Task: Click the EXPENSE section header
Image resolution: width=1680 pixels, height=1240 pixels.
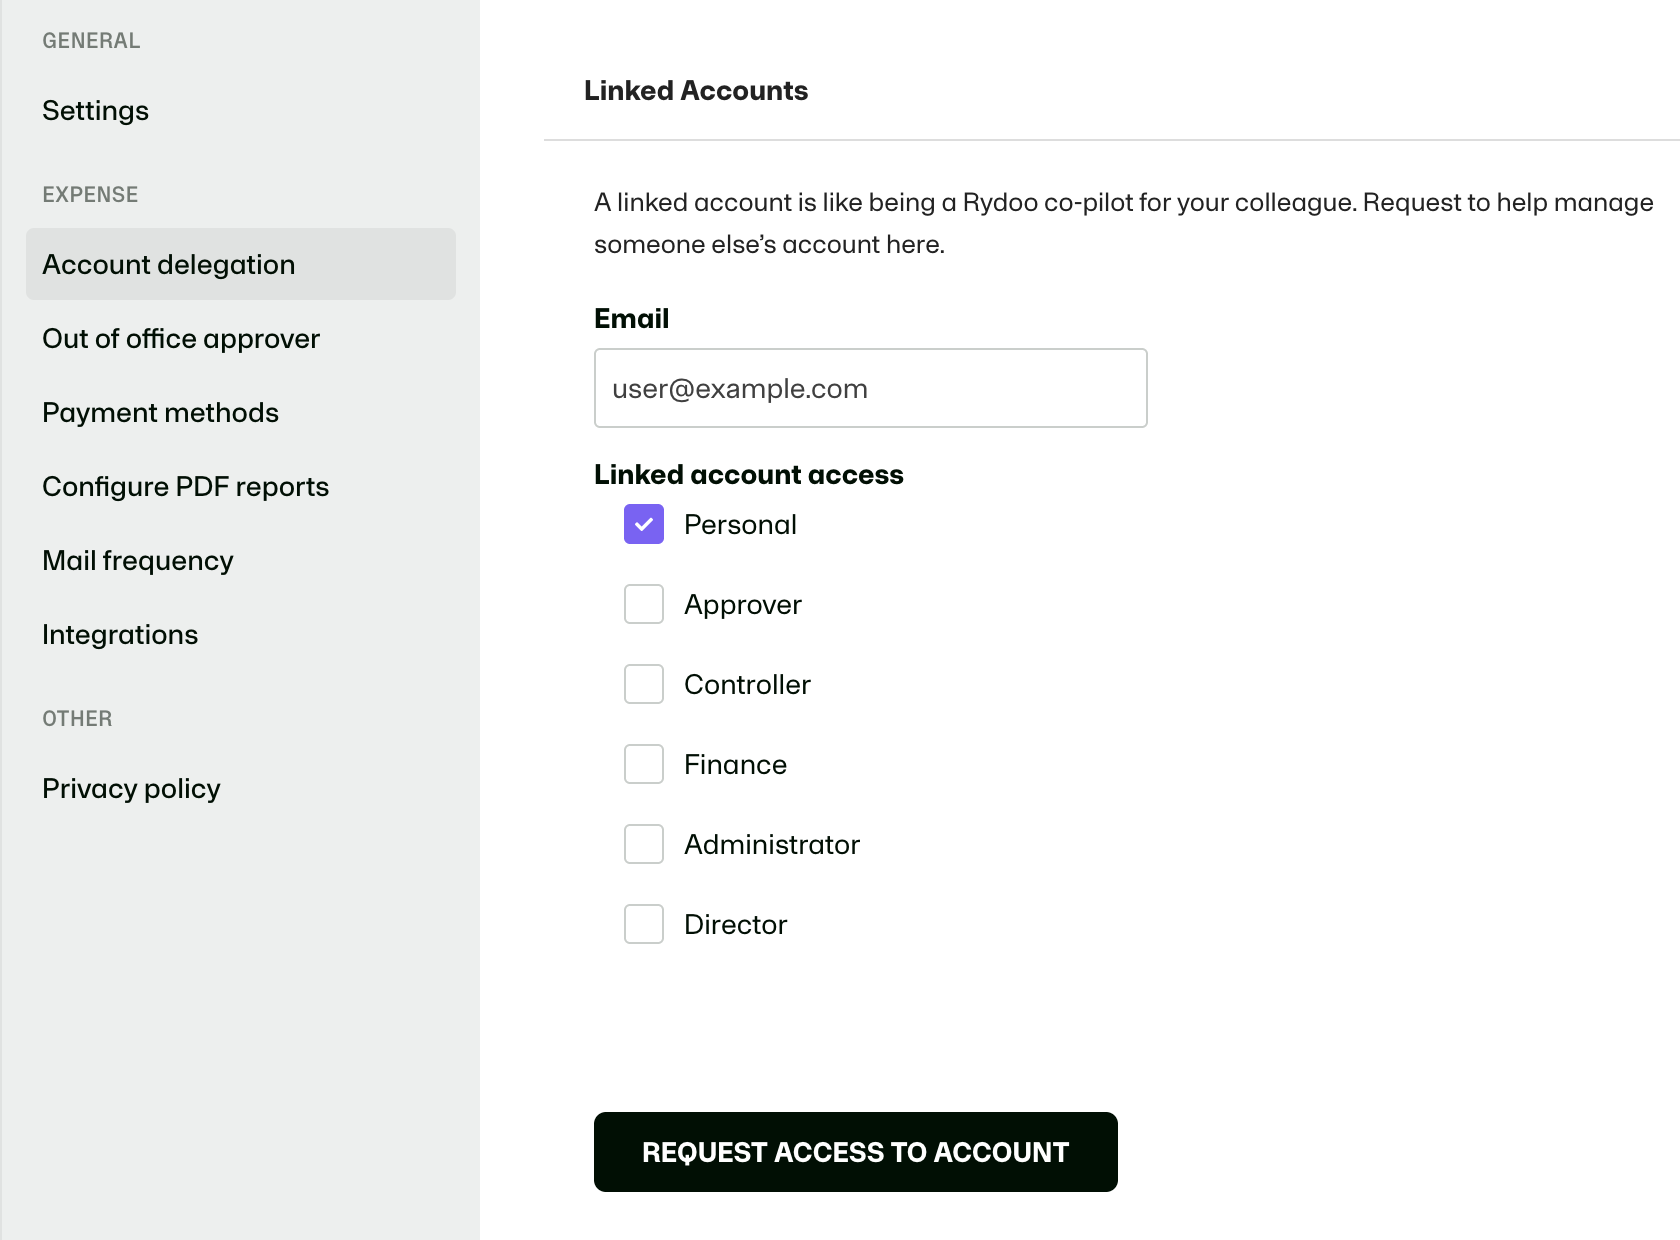Action: point(90,194)
